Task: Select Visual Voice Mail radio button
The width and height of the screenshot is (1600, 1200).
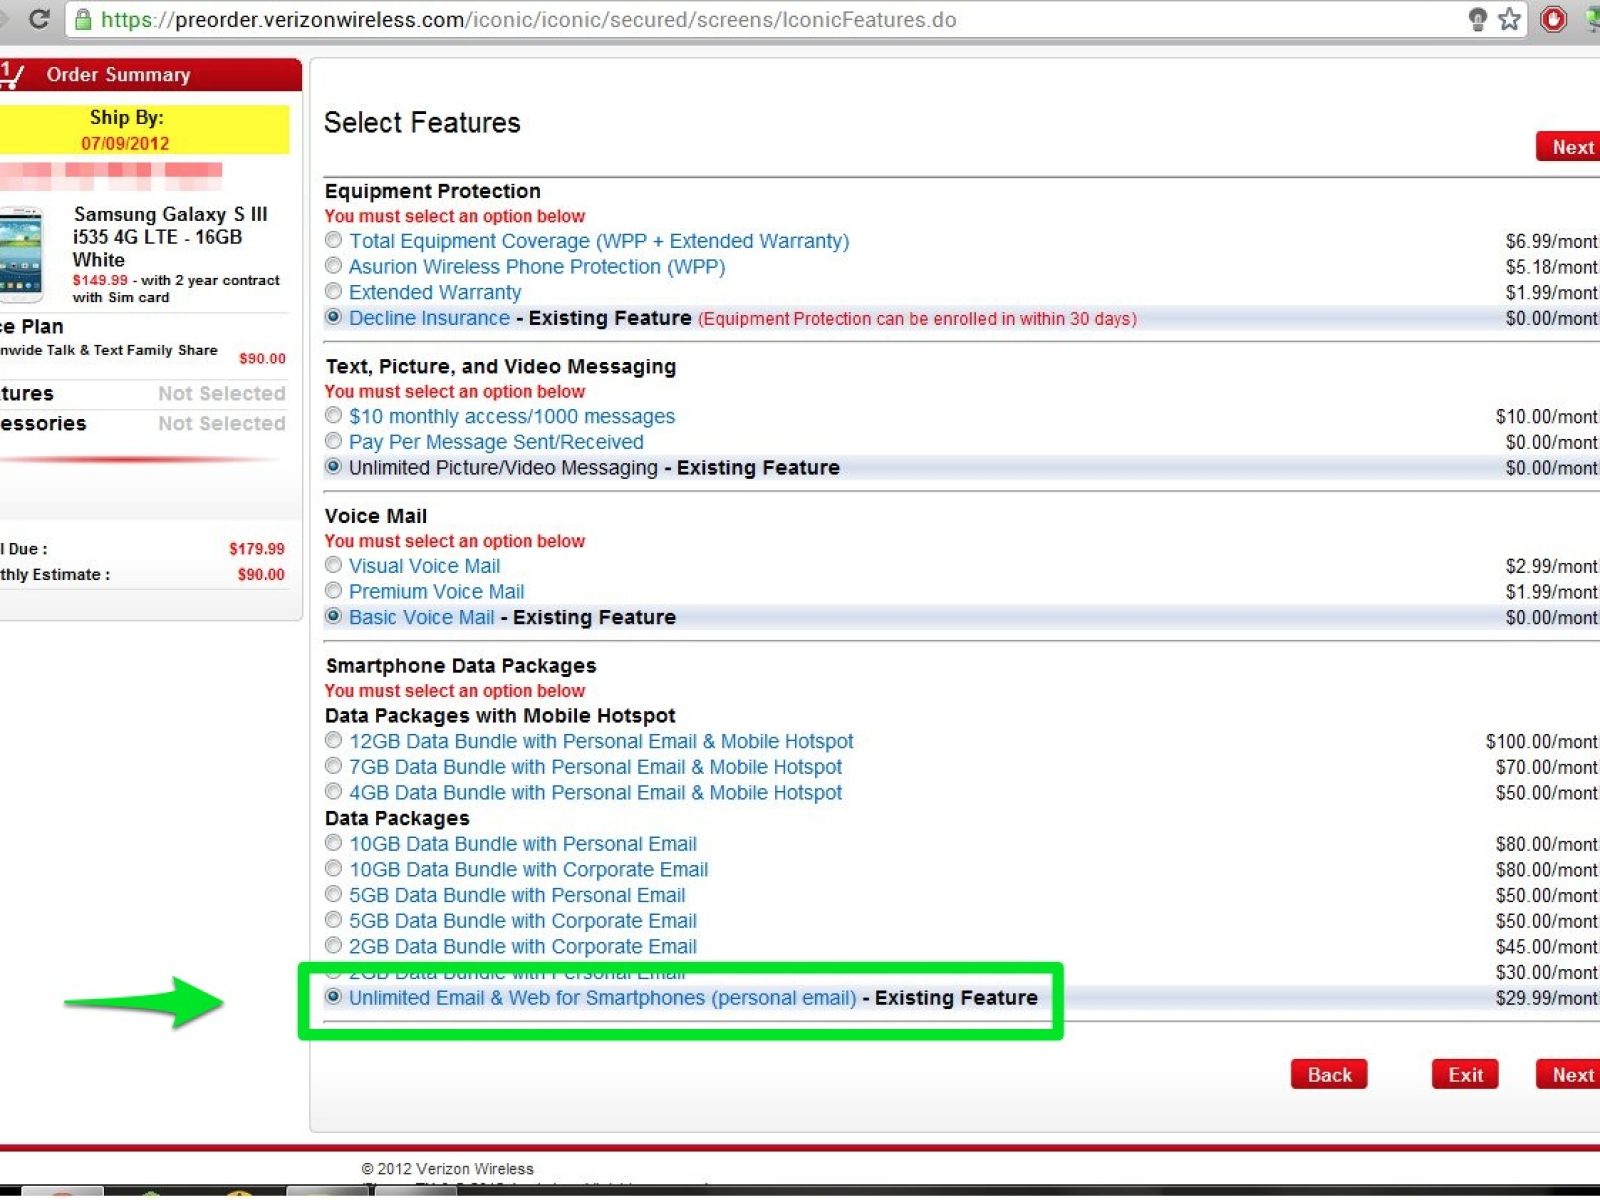Action: pyautogui.click(x=334, y=565)
